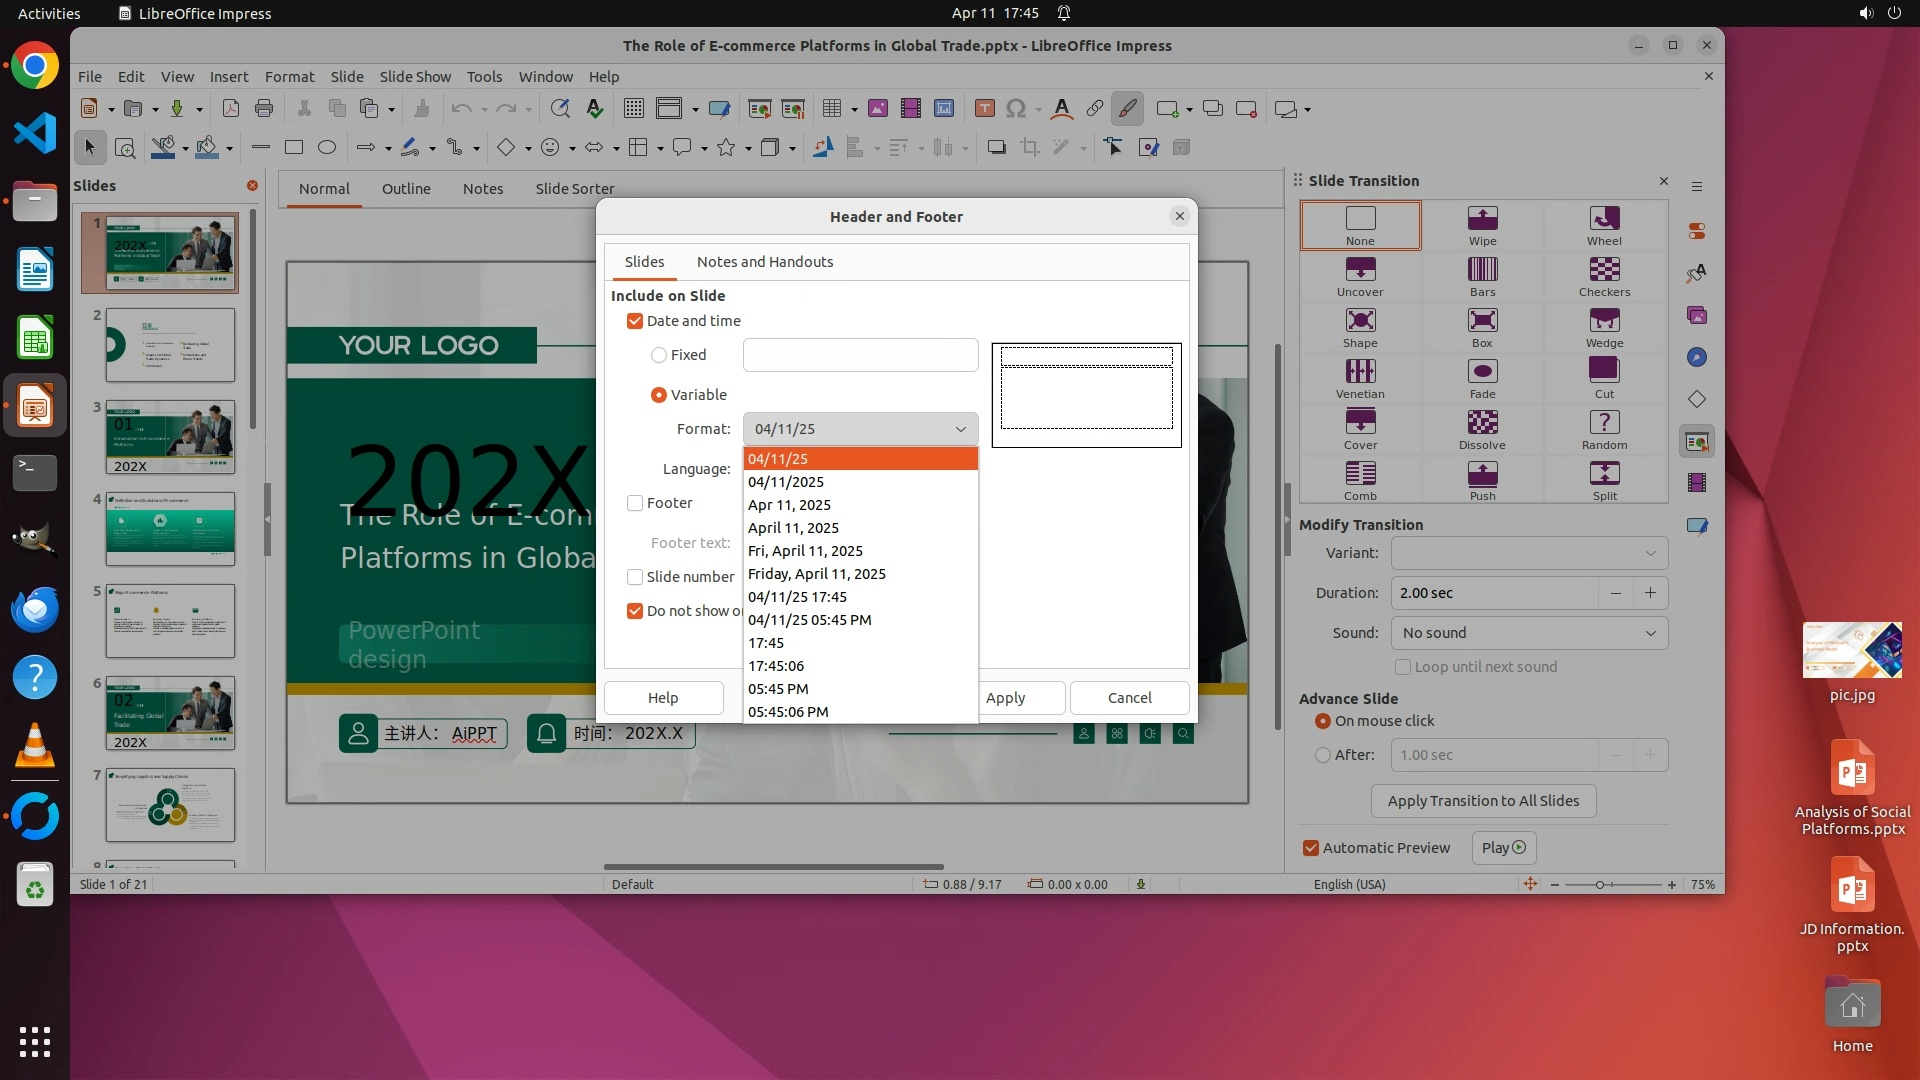The height and width of the screenshot is (1080, 1920).
Task: Switch to Notes and Handouts tab
Action: click(x=764, y=262)
